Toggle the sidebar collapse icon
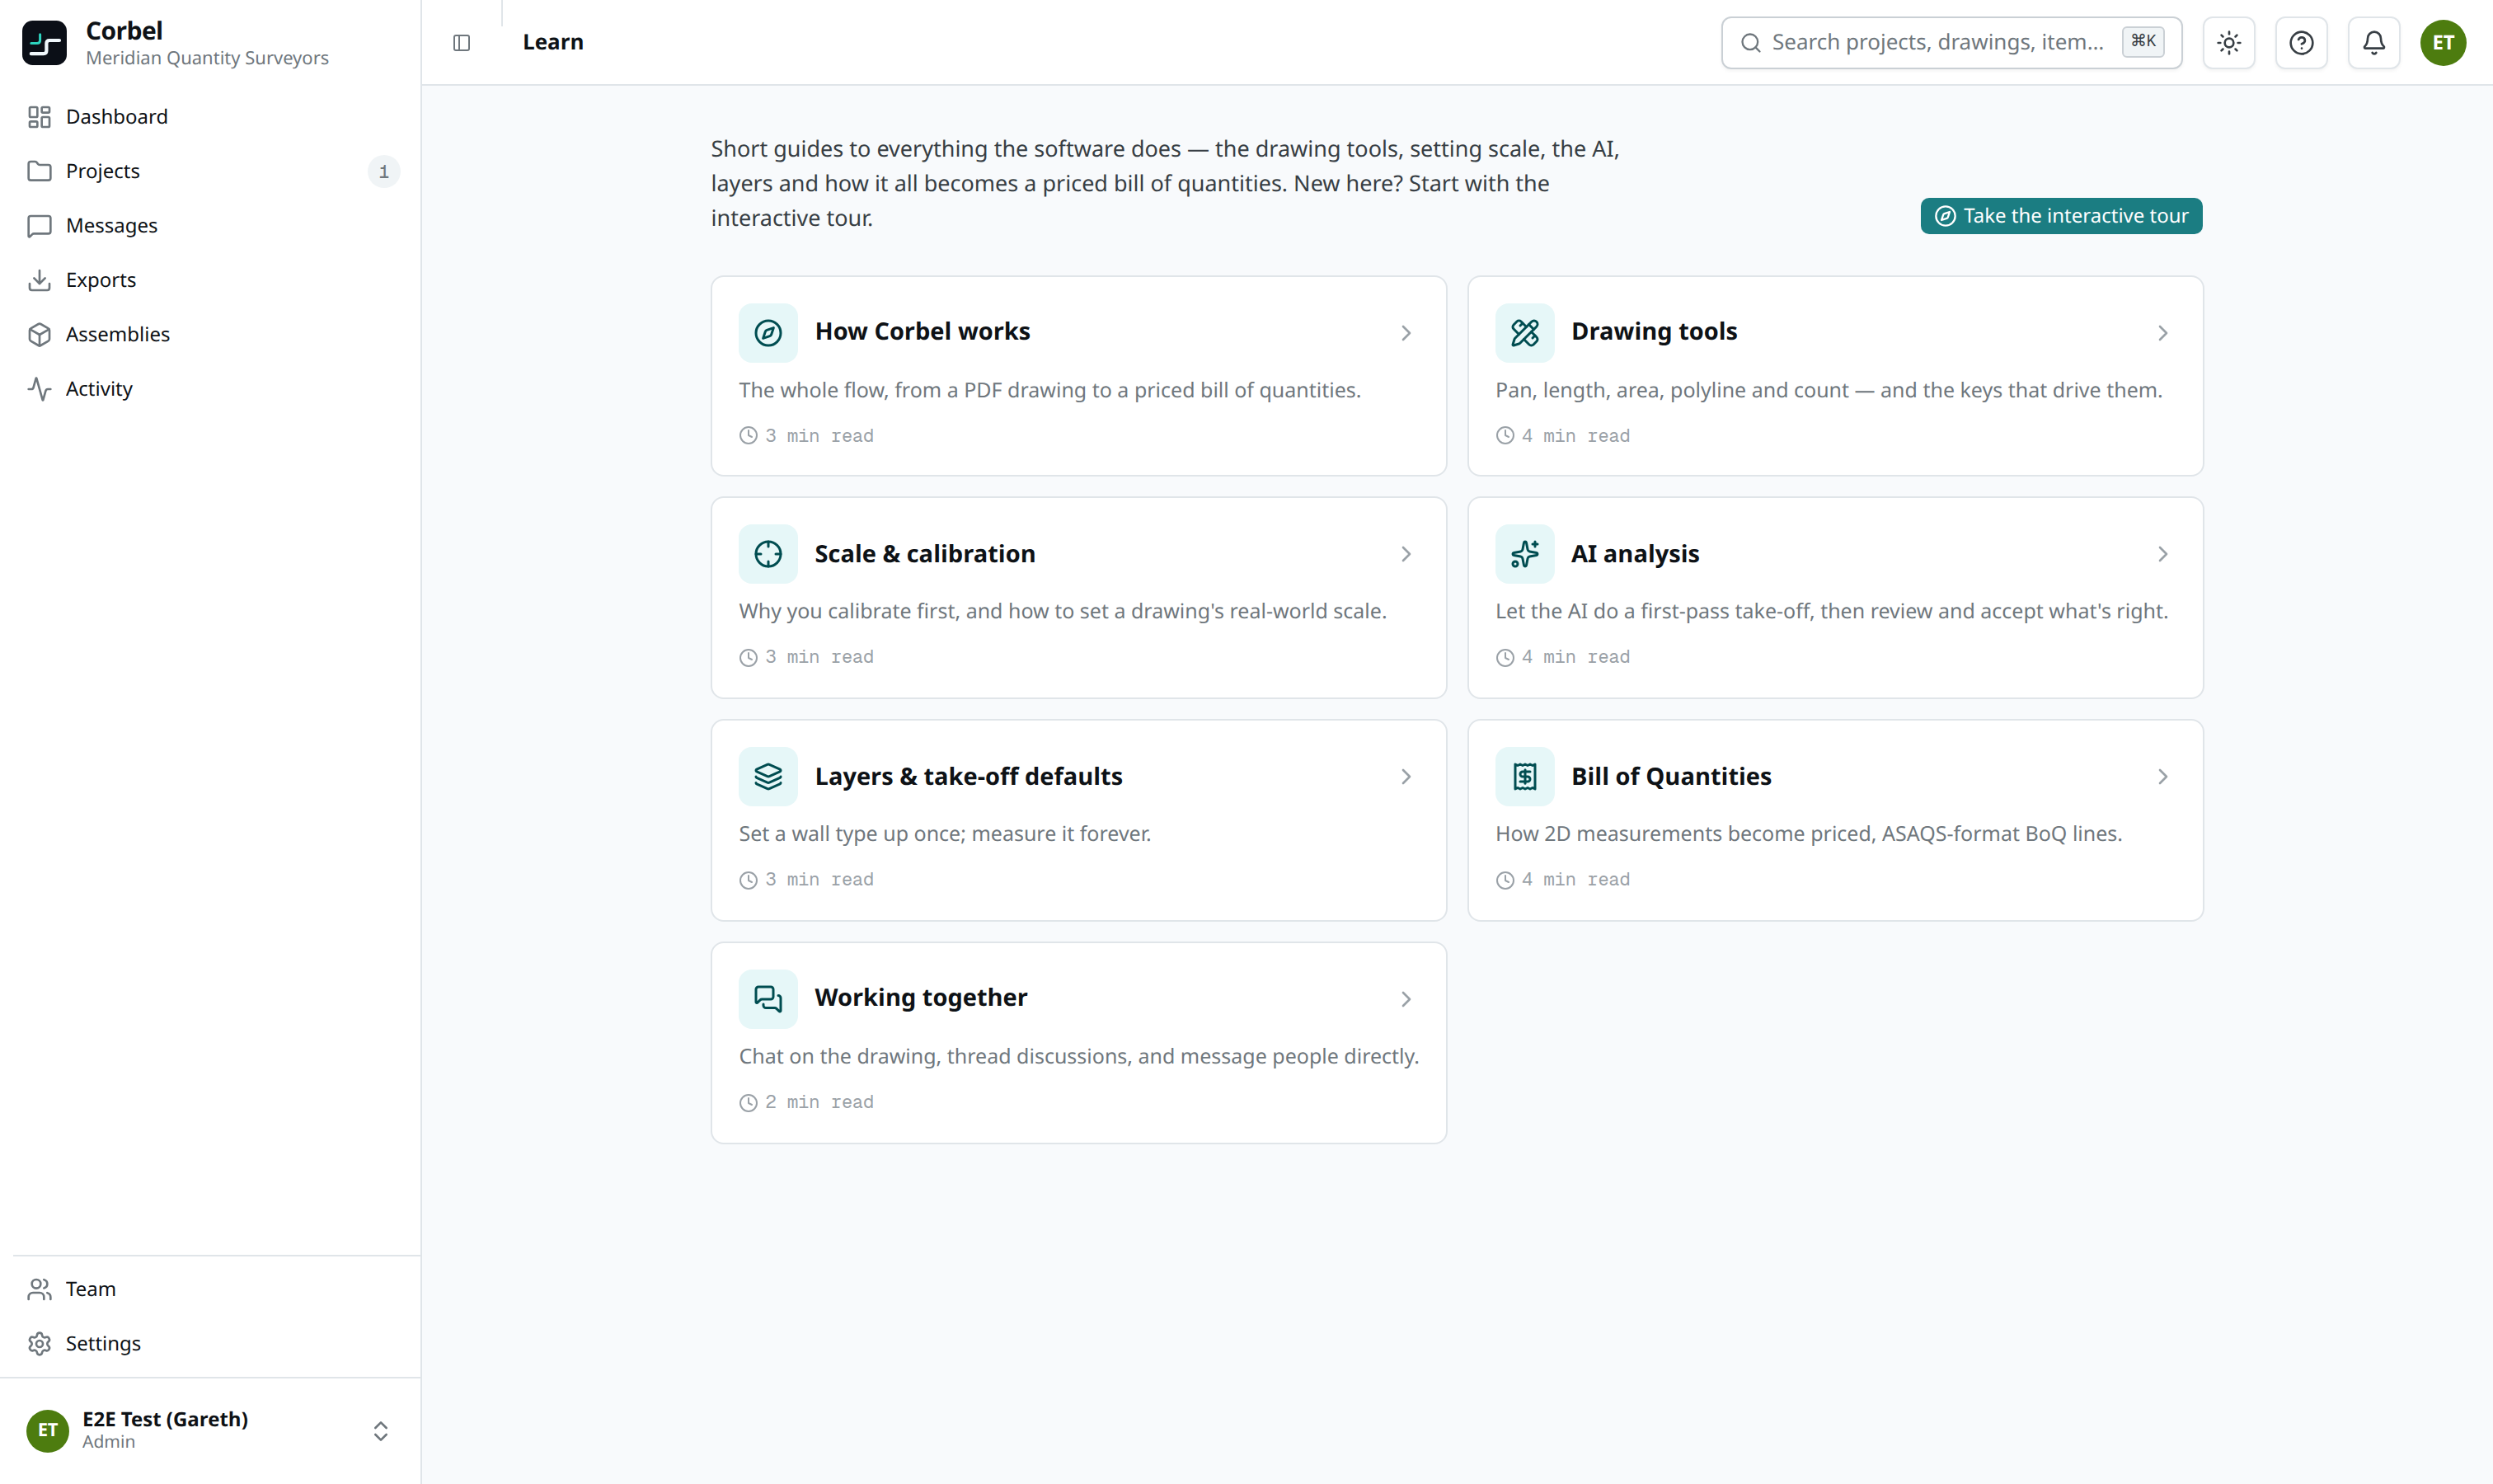The width and height of the screenshot is (2493, 1484). pyautogui.click(x=461, y=43)
